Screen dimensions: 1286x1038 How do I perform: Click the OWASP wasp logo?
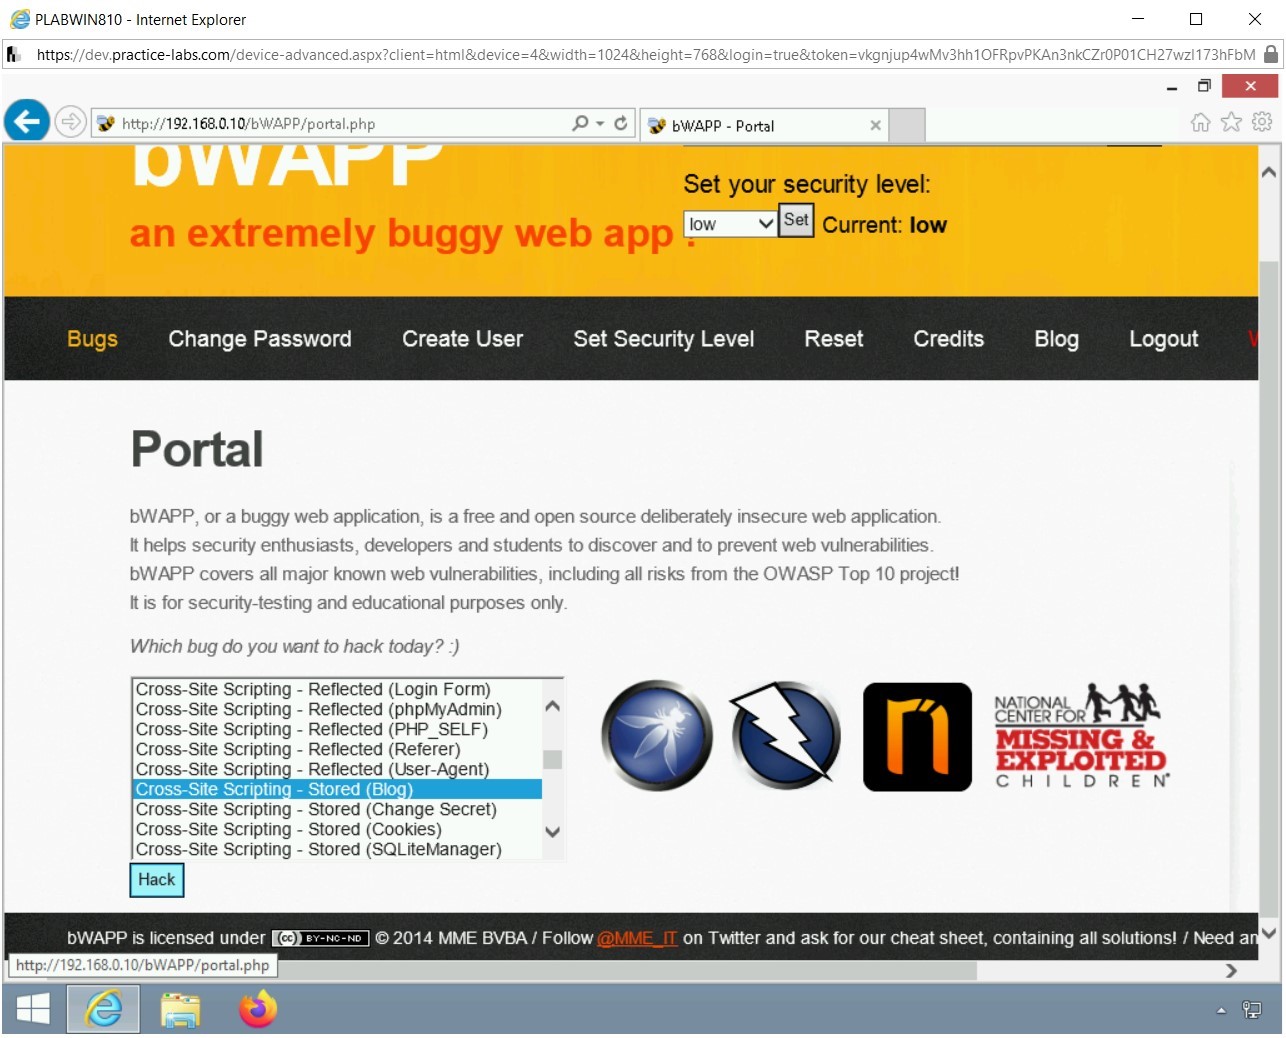tap(656, 736)
